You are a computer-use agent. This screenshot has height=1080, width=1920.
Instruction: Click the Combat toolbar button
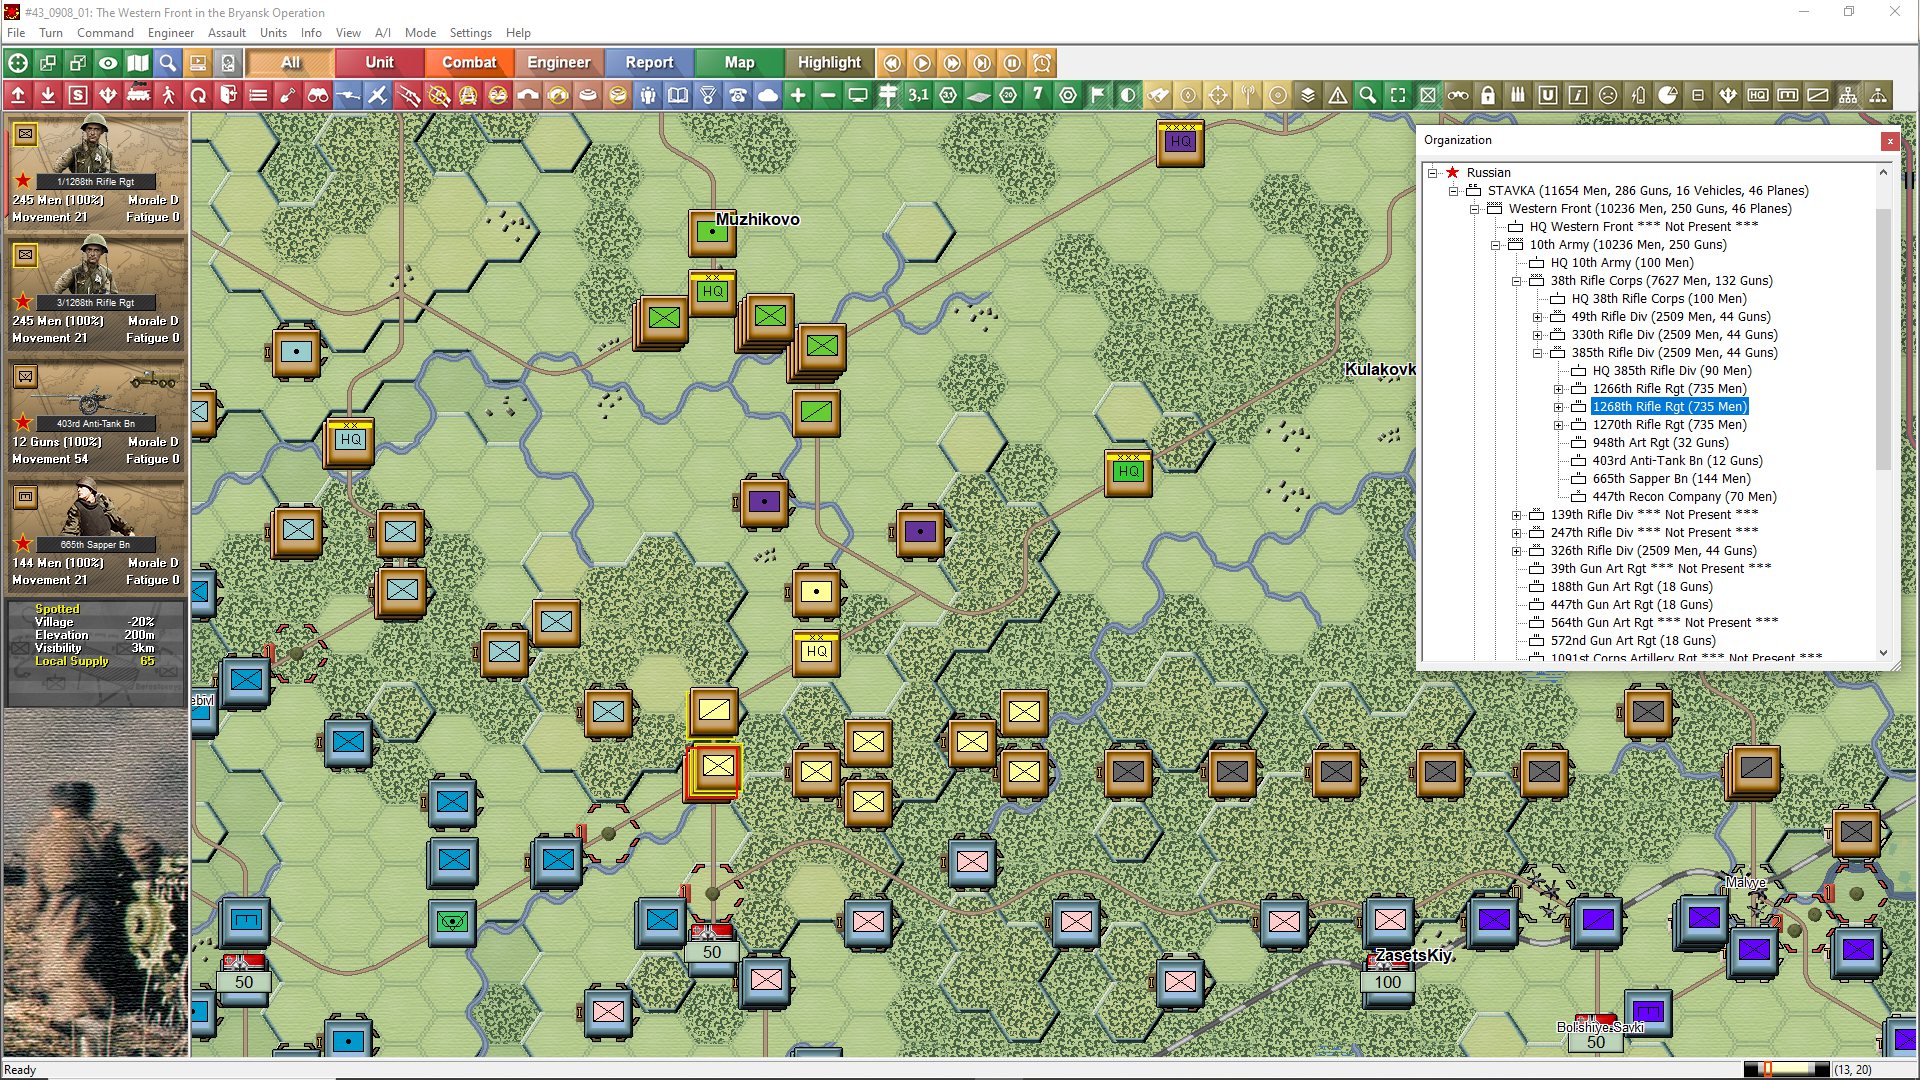pyautogui.click(x=469, y=63)
